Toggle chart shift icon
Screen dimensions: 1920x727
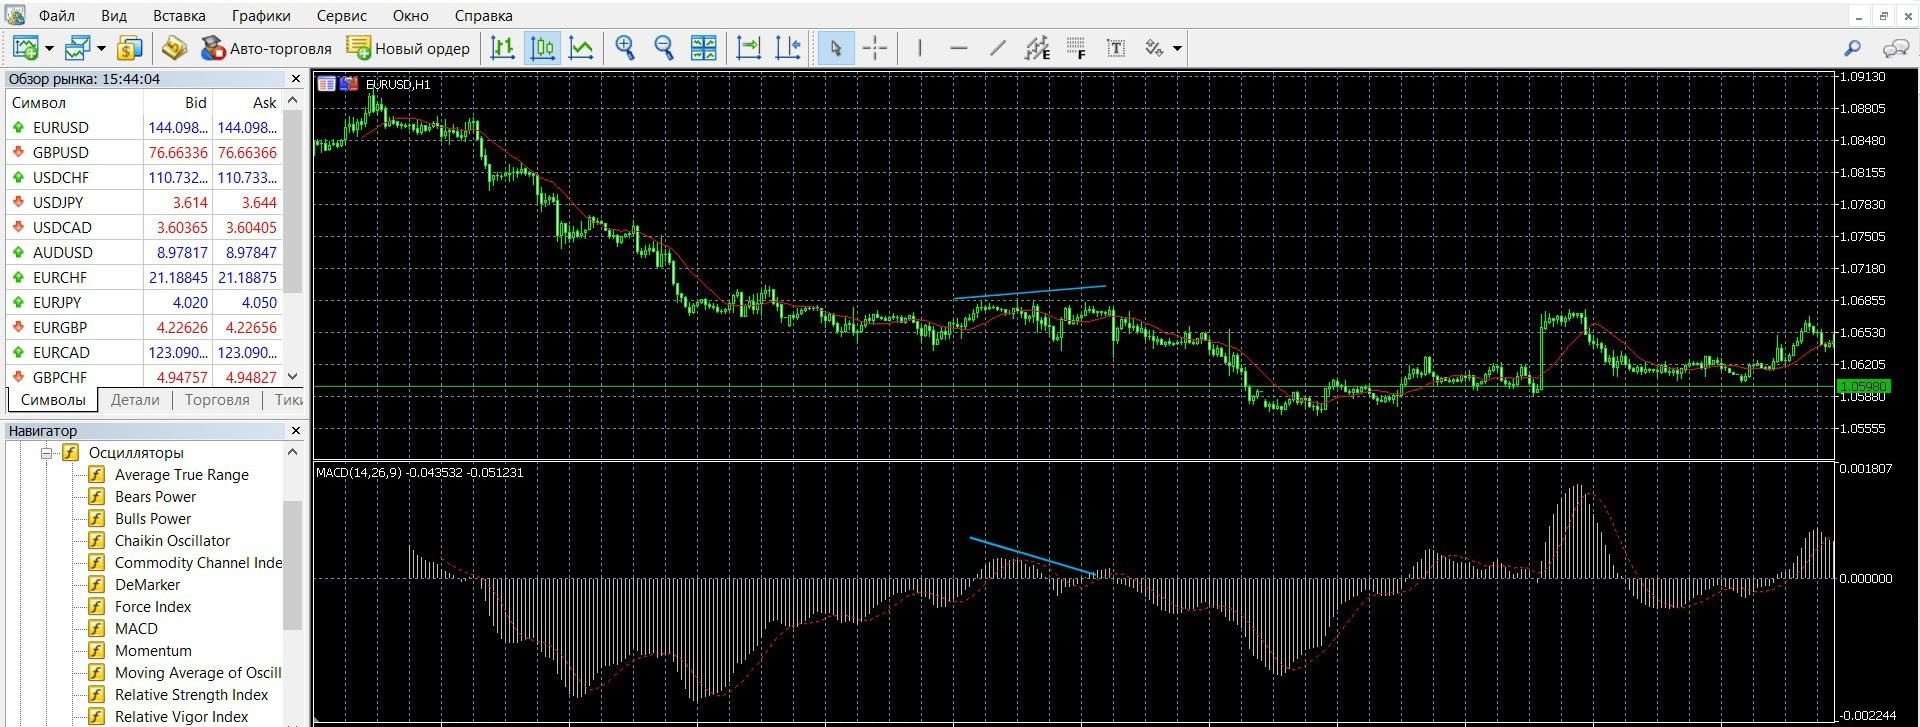[788, 48]
